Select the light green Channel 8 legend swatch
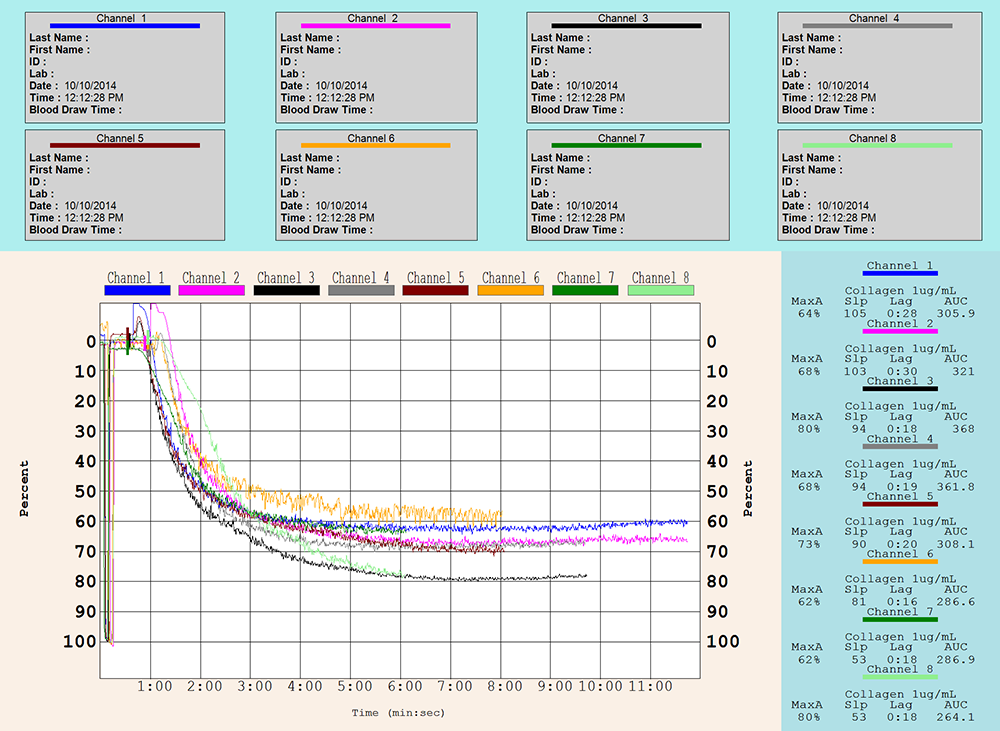The height and width of the screenshot is (731, 1000). tap(660, 290)
